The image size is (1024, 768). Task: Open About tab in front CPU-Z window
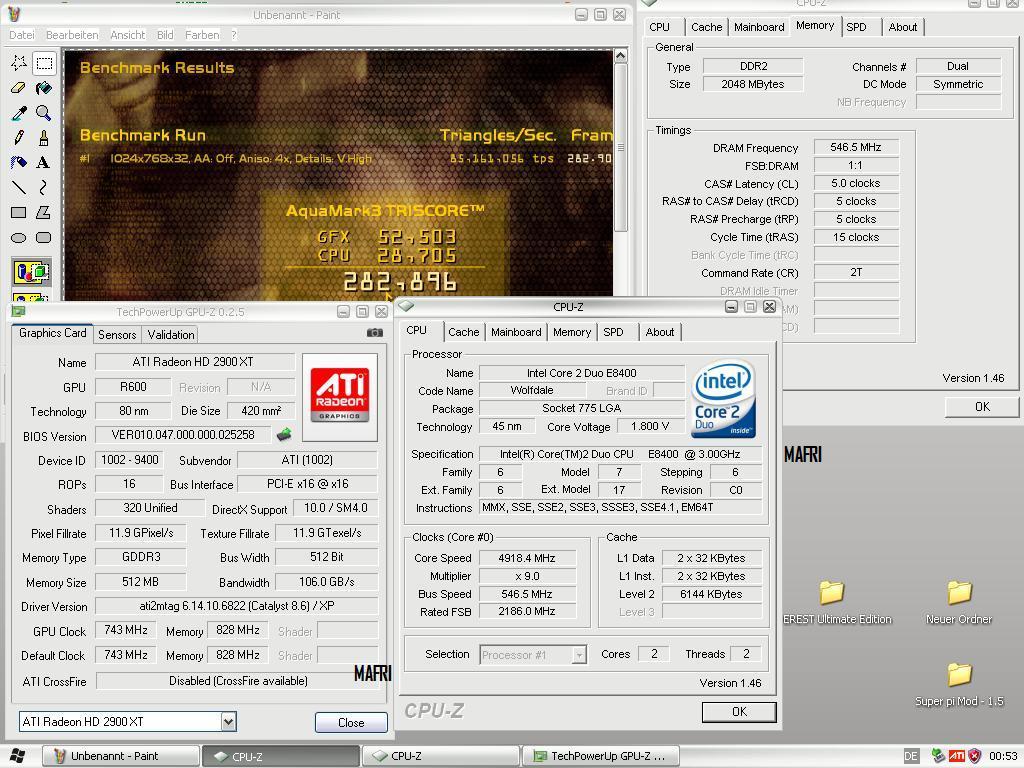tap(660, 332)
